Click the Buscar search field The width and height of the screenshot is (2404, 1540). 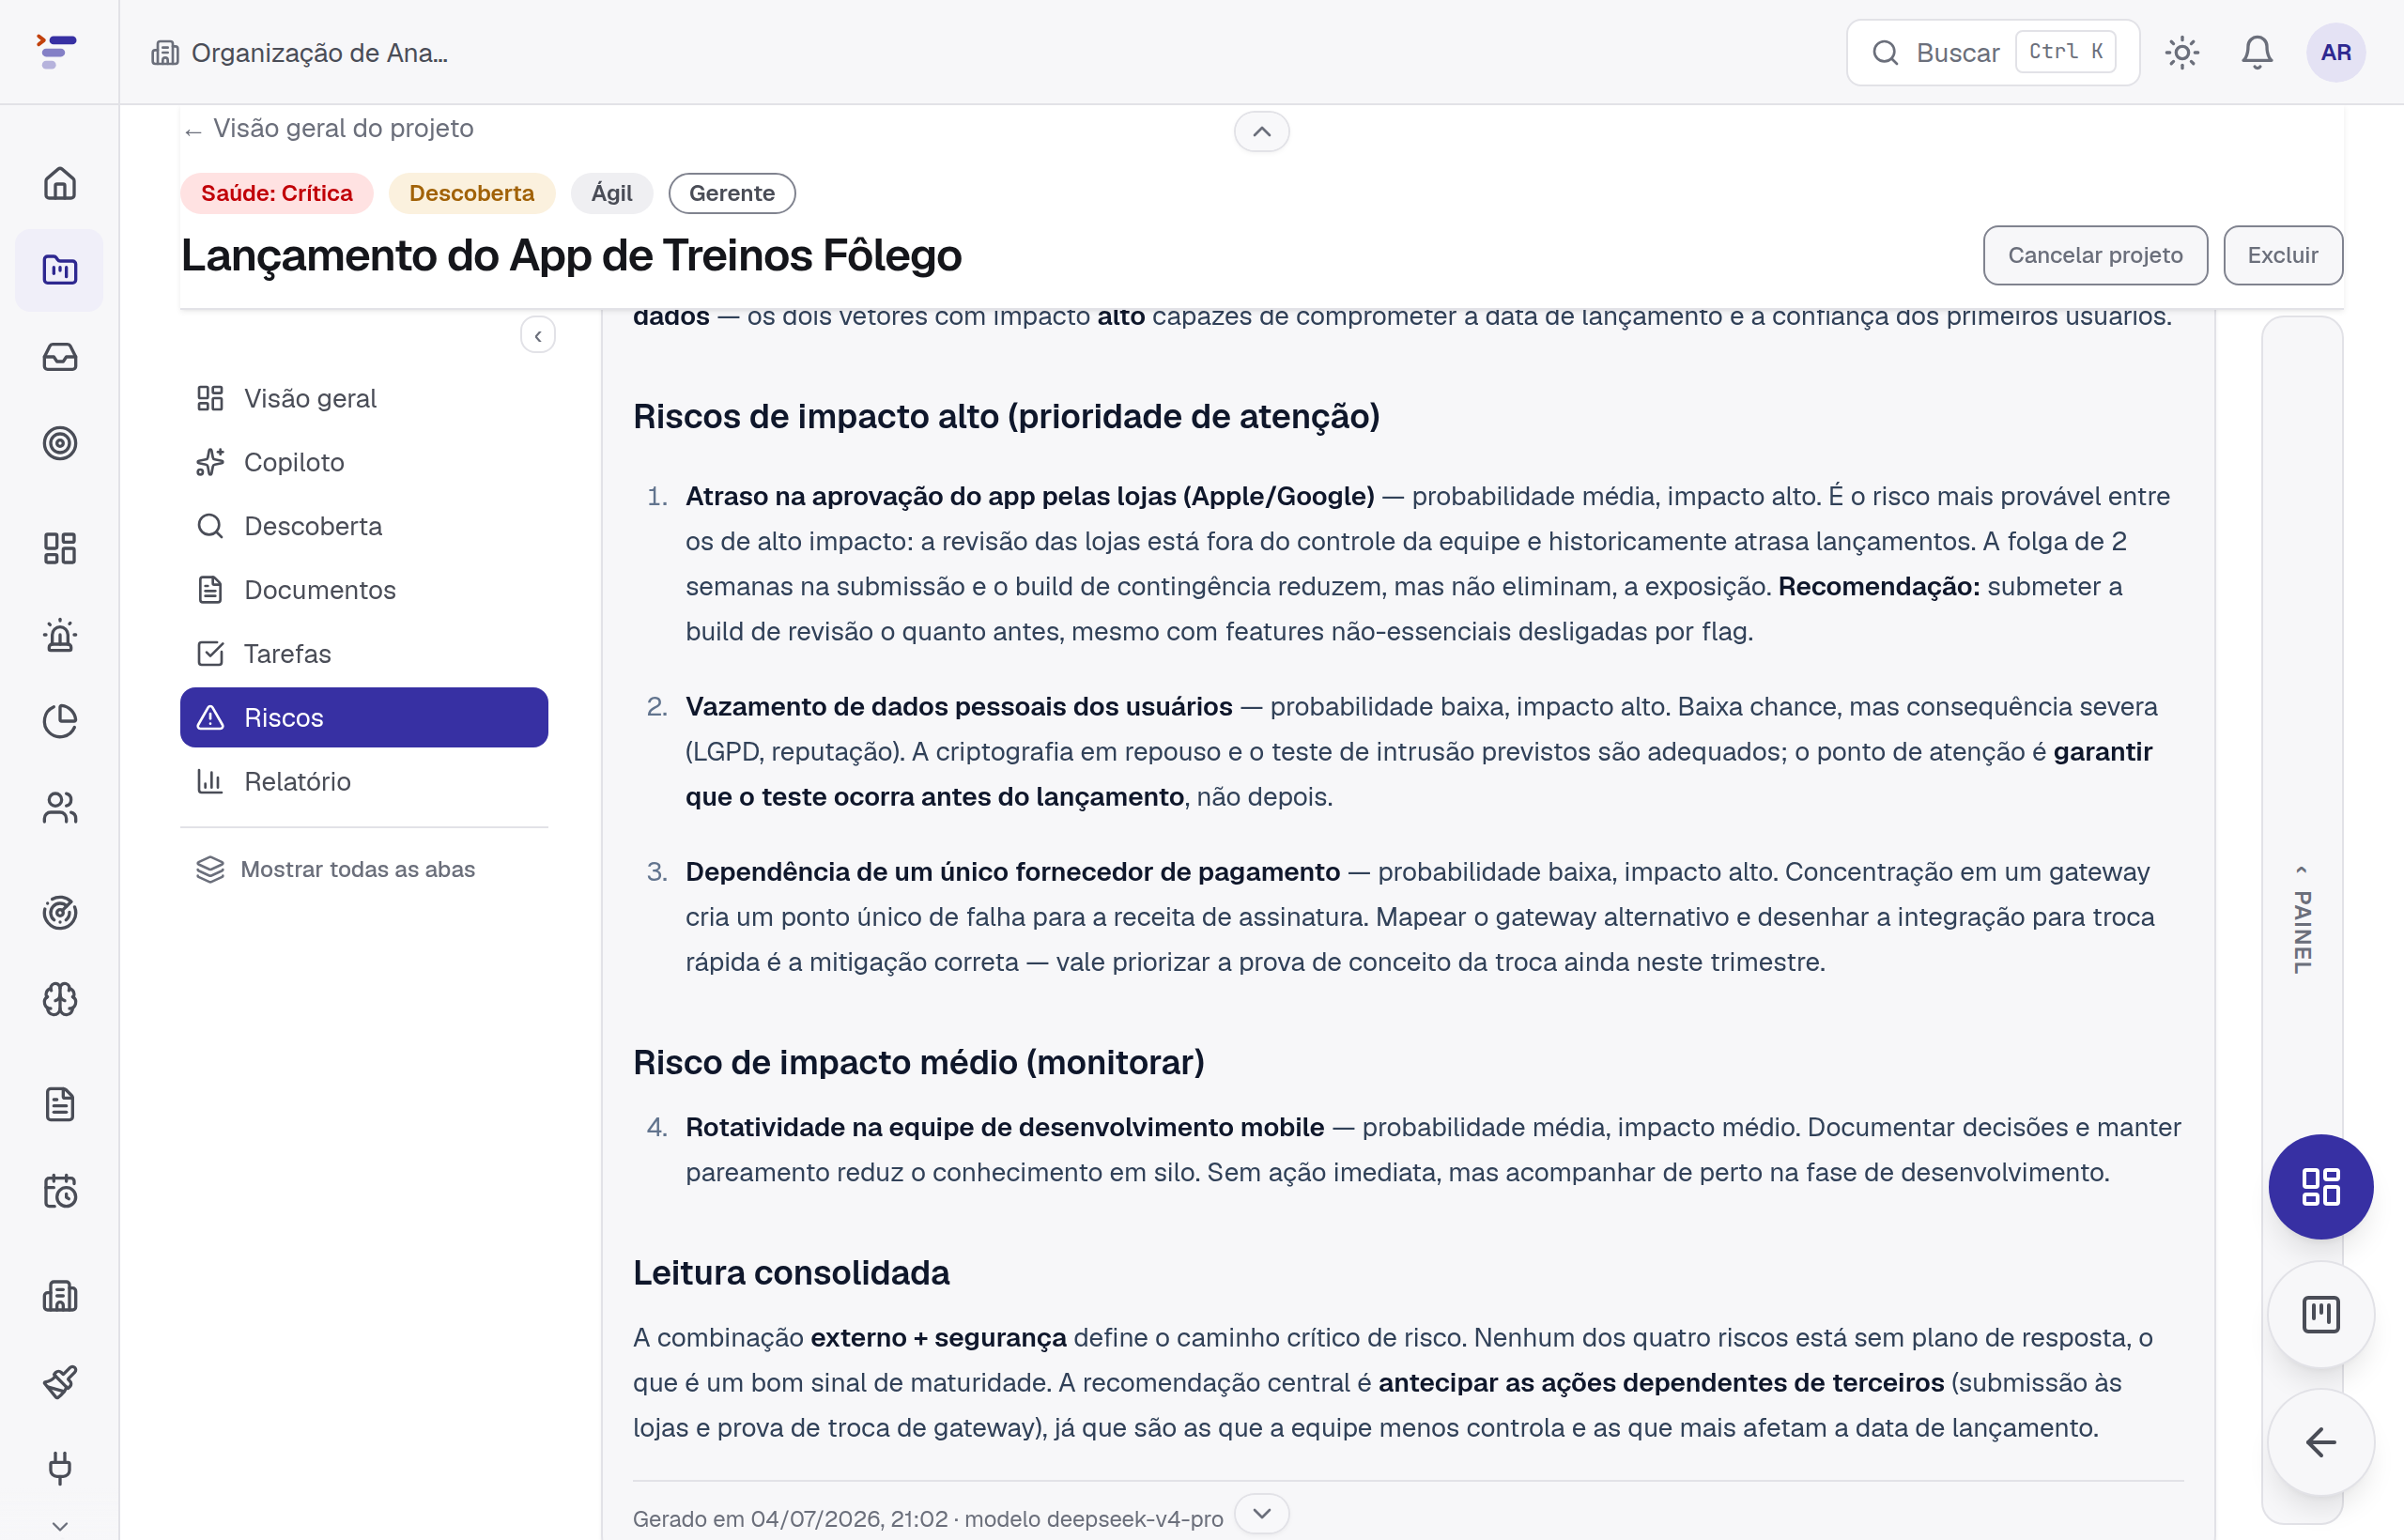pos(1992,52)
